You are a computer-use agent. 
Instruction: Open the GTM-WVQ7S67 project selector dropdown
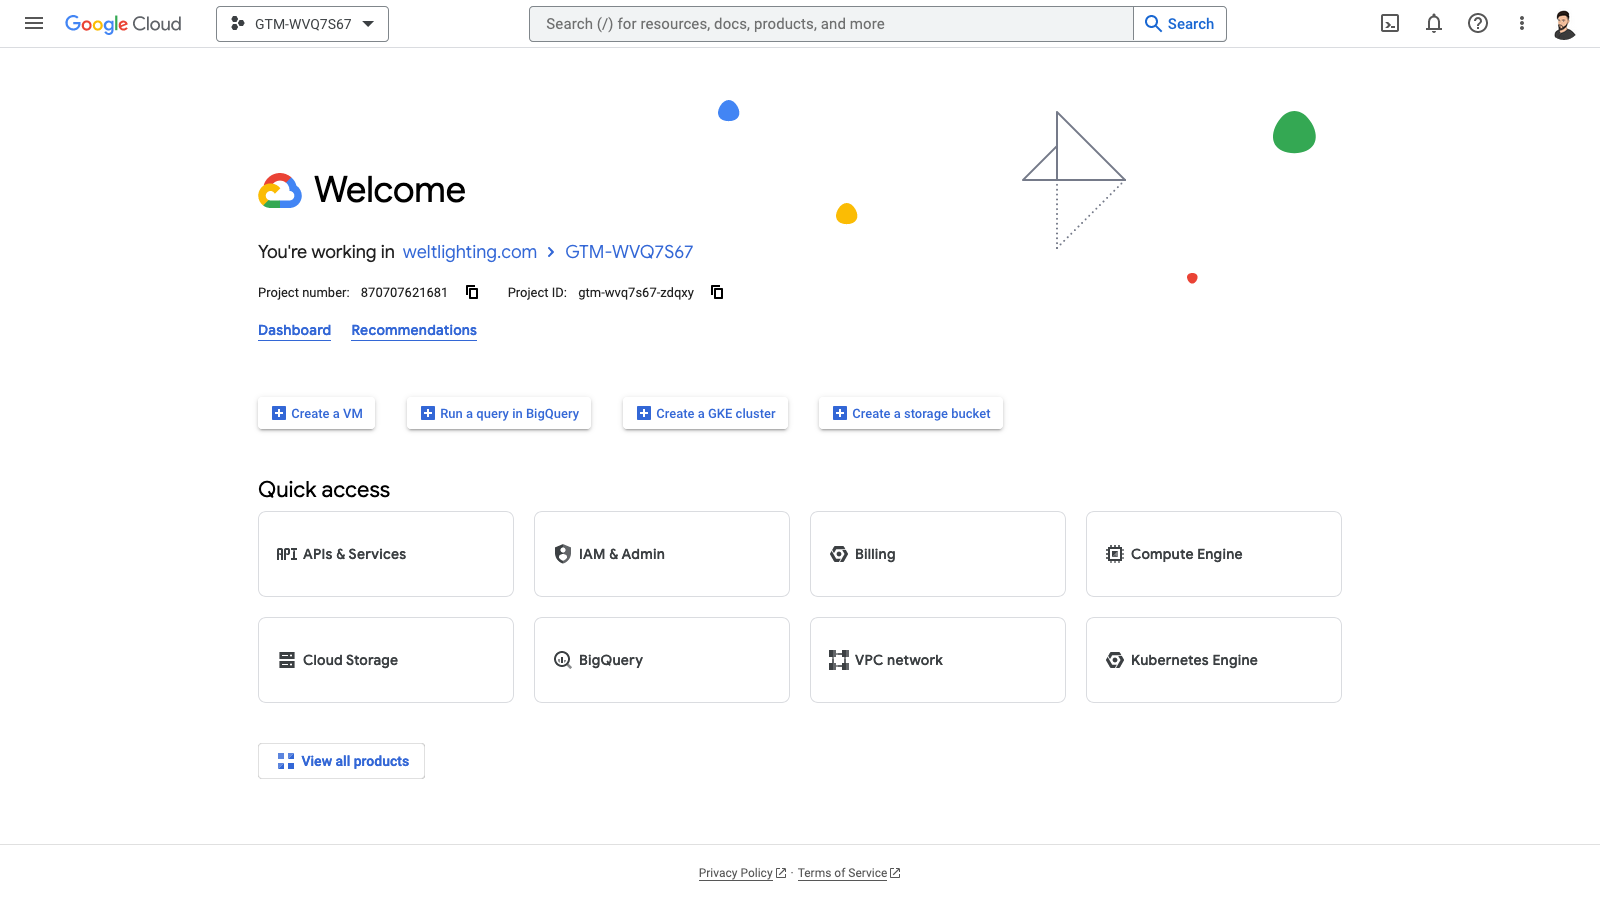pos(302,24)
